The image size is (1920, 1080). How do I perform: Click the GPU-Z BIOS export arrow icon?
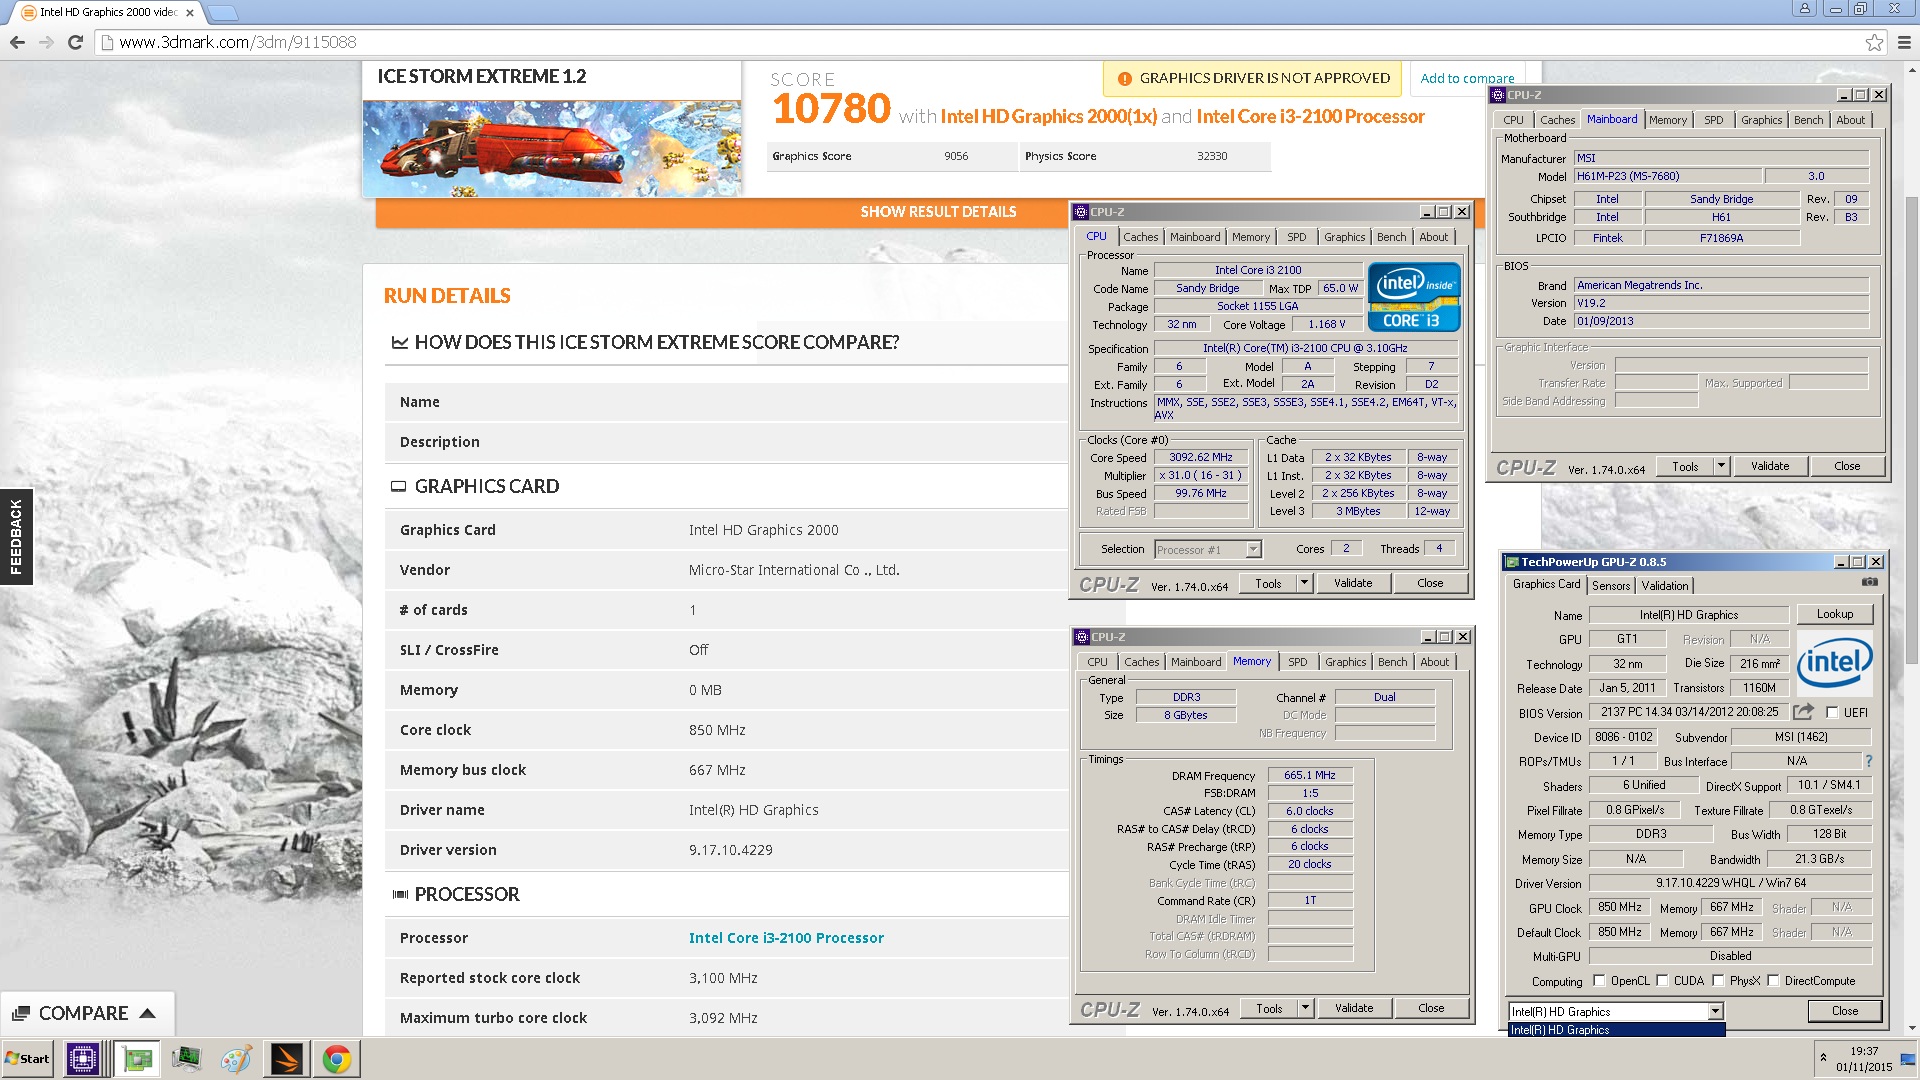click(1803, 712)
